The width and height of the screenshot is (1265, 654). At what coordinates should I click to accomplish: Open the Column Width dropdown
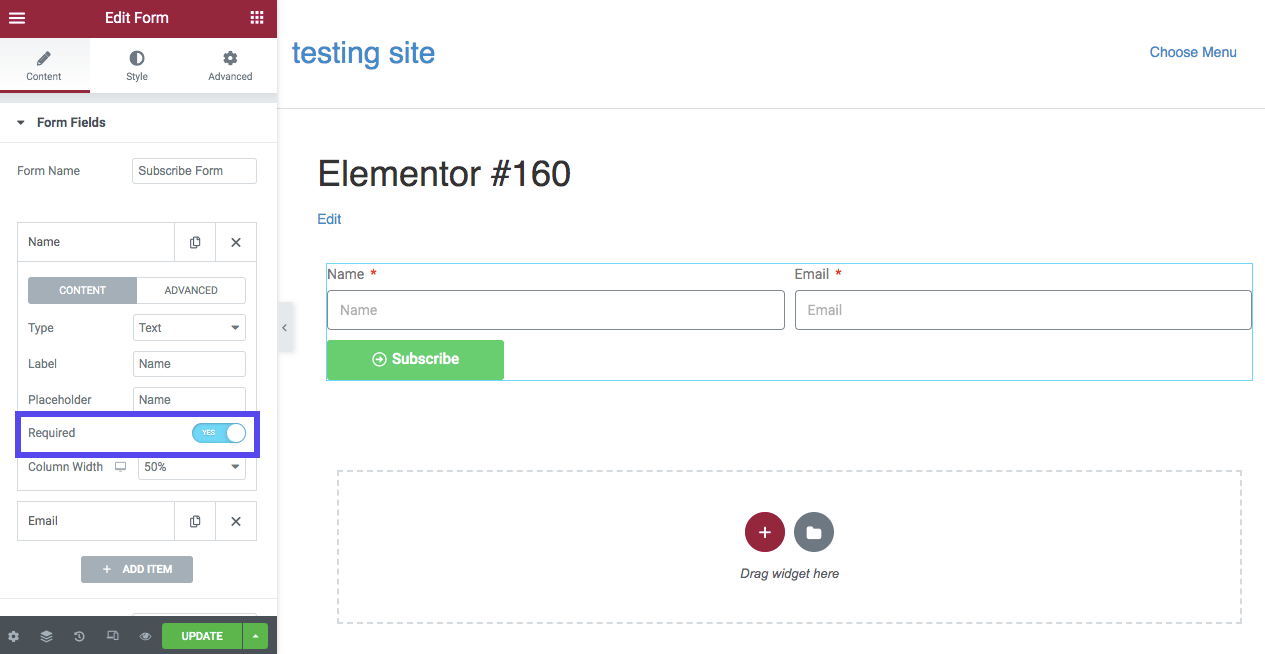191,467
